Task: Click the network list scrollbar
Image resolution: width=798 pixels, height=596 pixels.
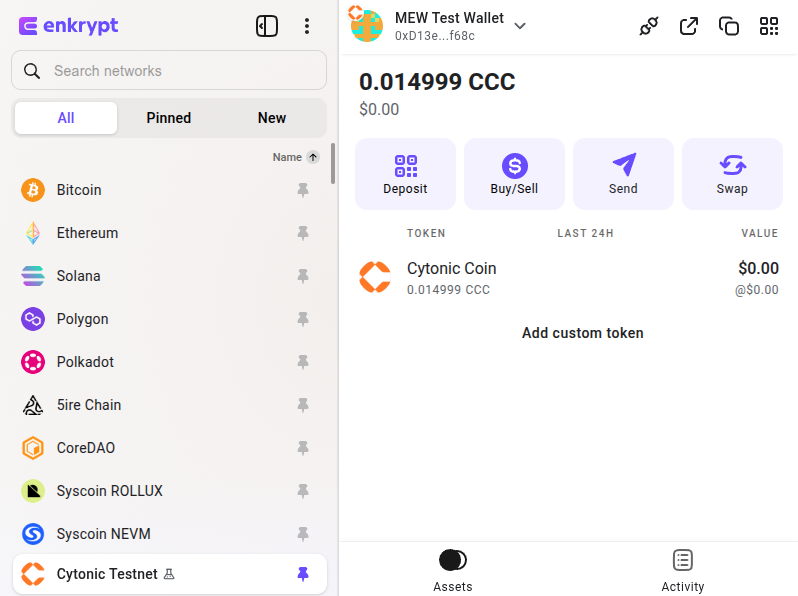Action: pos(333,165)
